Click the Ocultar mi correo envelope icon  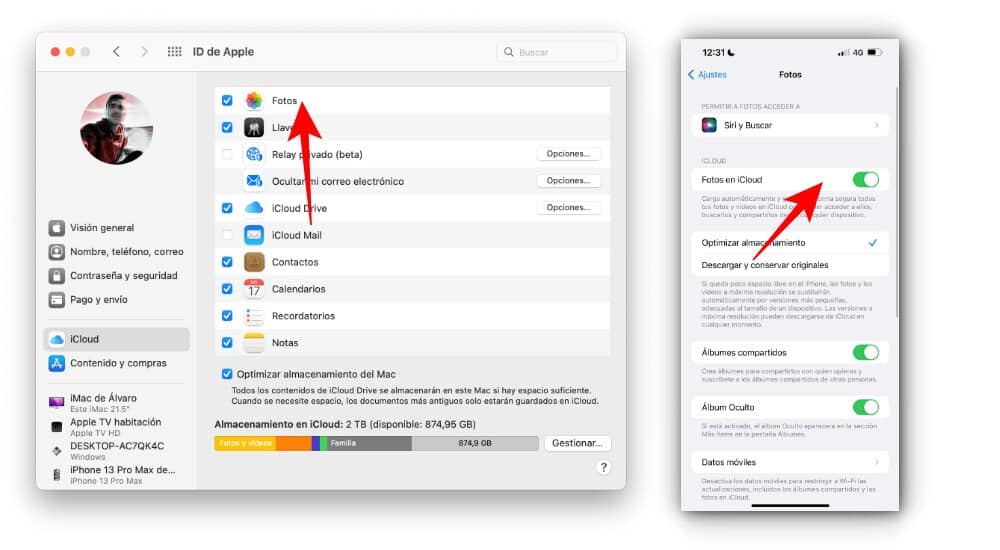tap(254, 181)
